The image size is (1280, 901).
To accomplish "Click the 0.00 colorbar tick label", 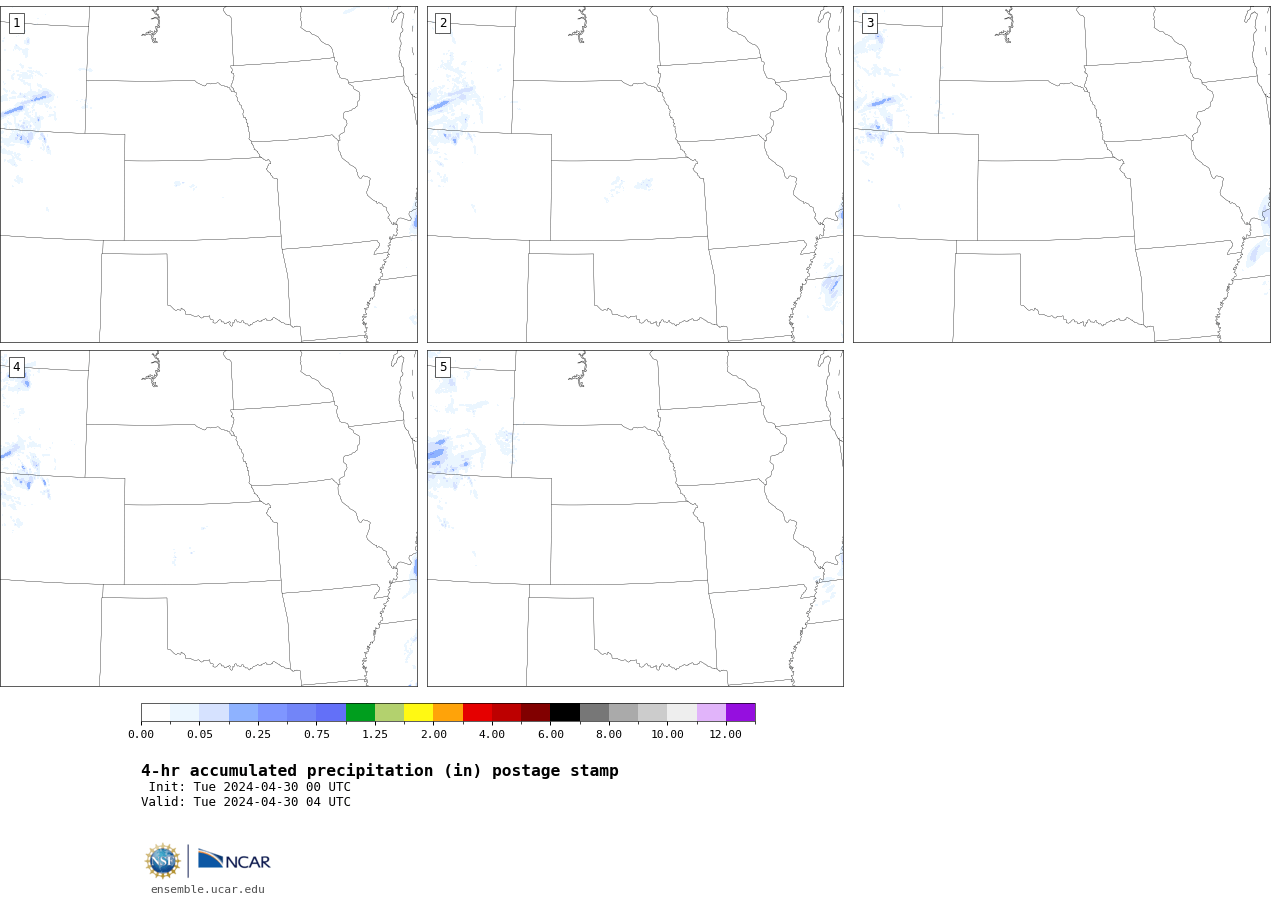I will pyautogui.click(x=141, y=735).
